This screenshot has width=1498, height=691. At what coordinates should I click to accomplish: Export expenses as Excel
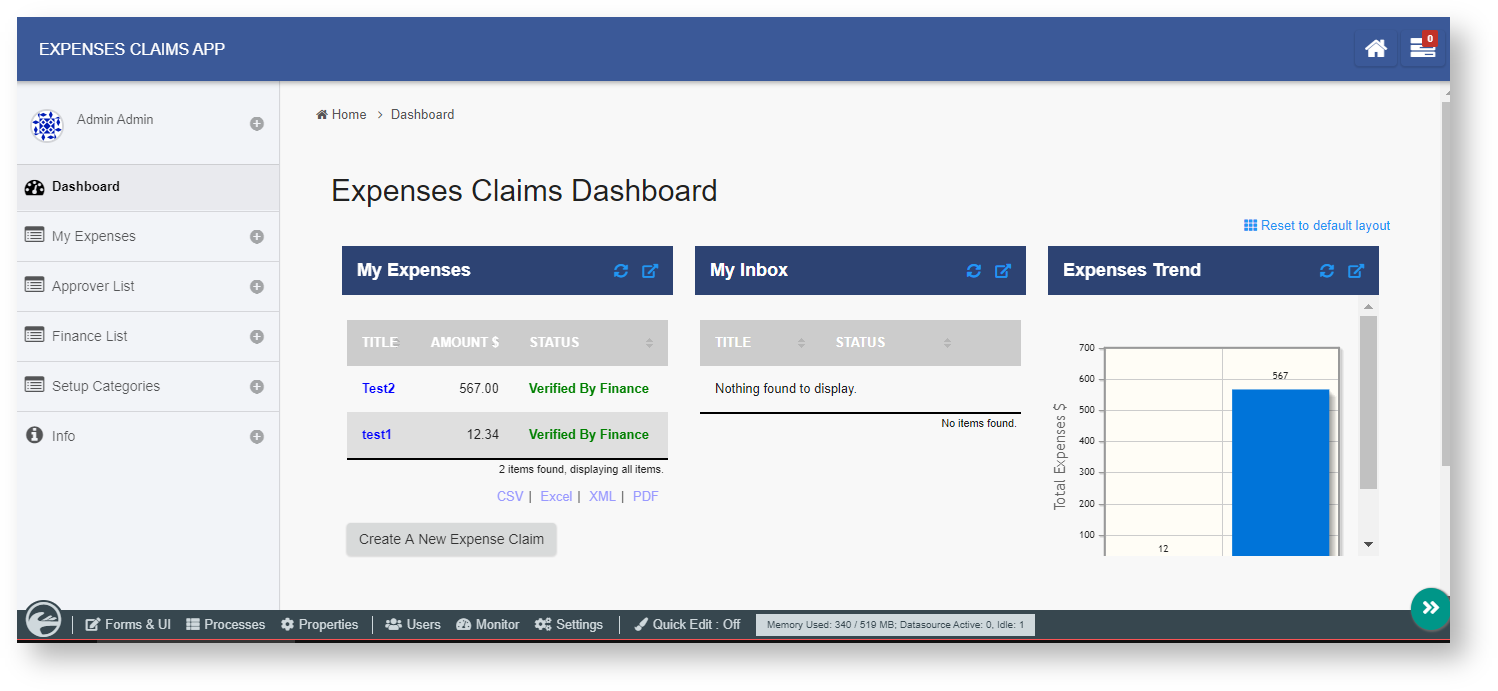click(x=556, y=497)
